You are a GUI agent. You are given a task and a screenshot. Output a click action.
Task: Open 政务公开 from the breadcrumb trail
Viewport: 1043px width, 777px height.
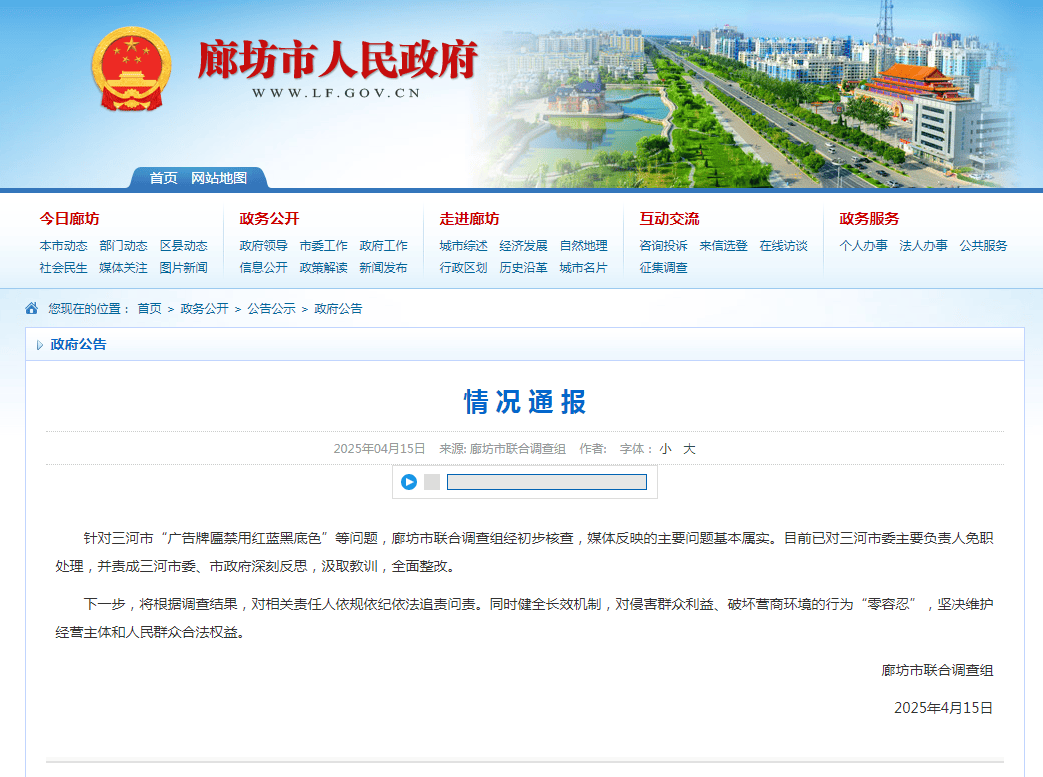tap(203, 309)
